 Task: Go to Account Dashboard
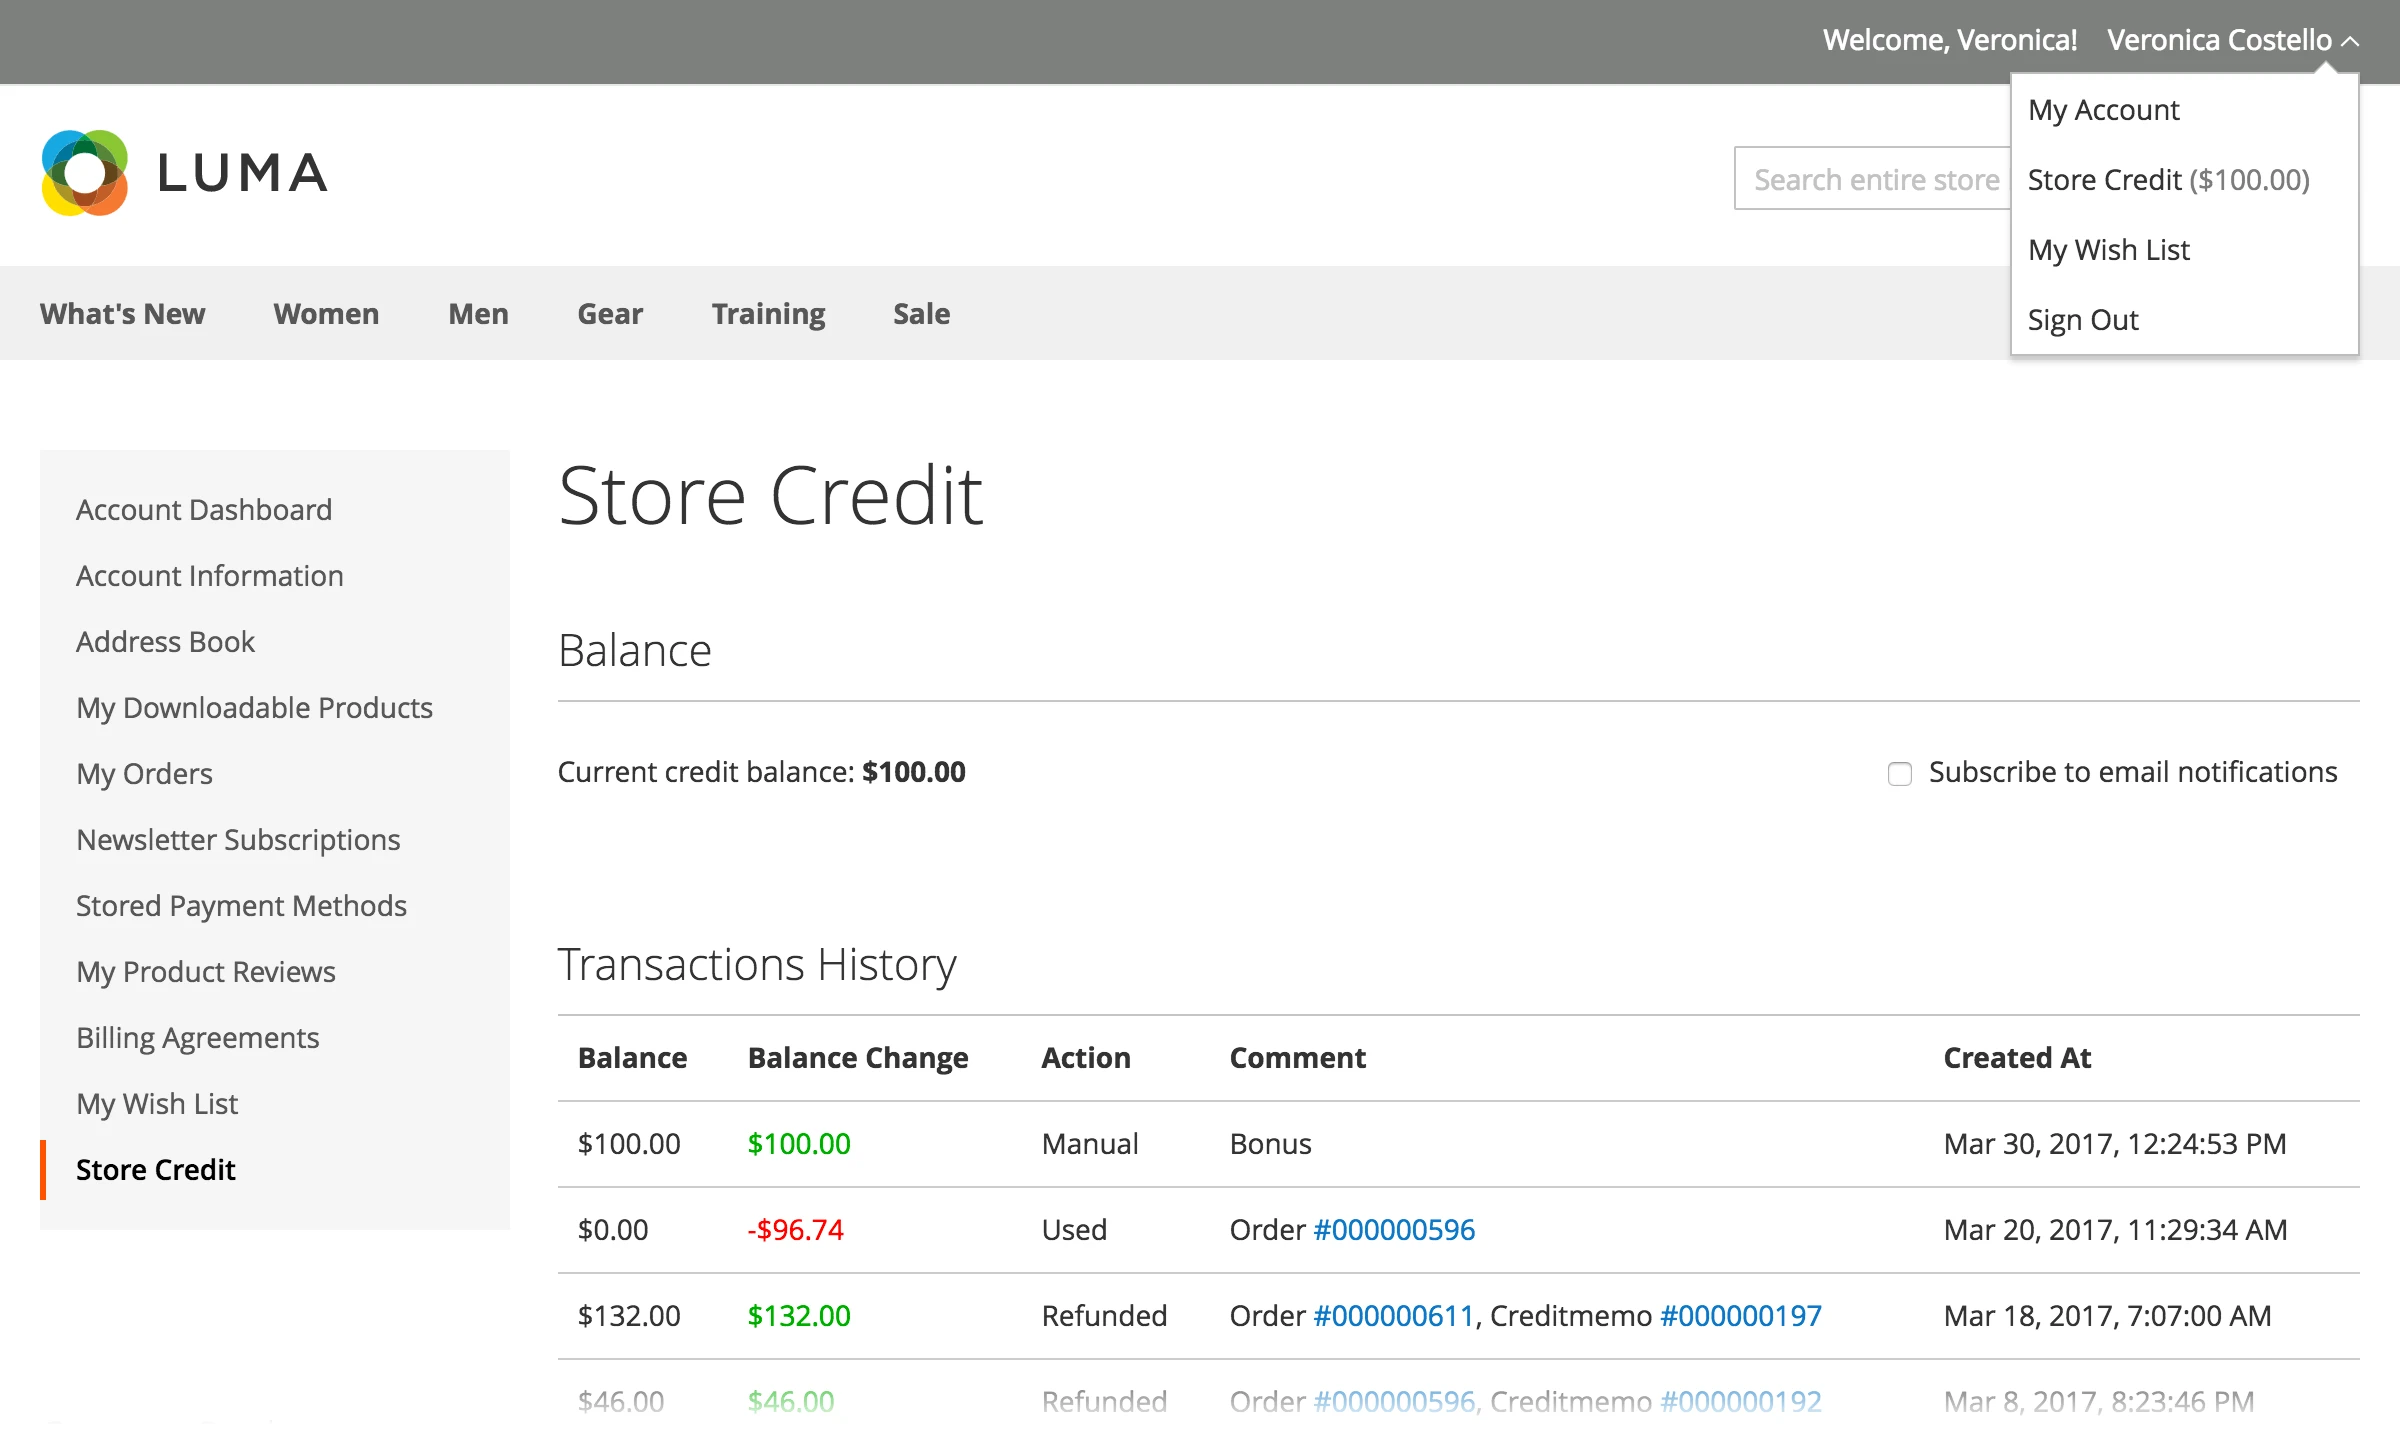tap(204, 509)
